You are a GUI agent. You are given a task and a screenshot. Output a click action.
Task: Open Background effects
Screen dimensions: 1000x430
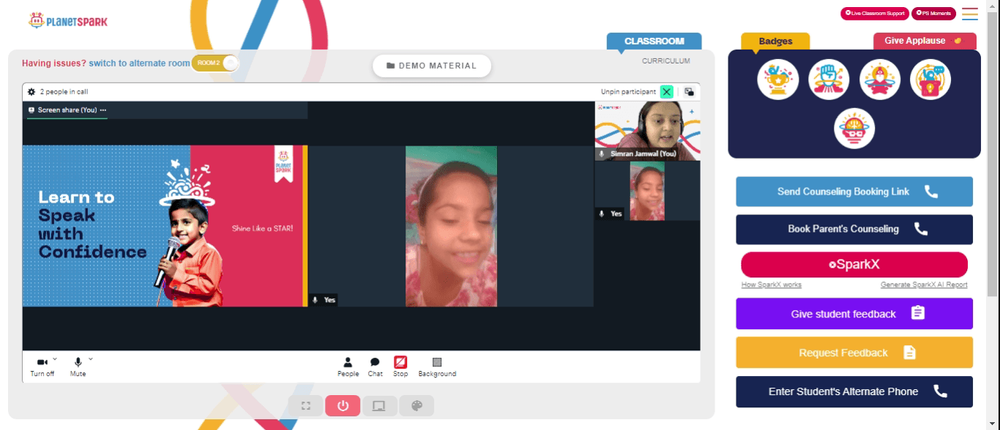[437, 367]
